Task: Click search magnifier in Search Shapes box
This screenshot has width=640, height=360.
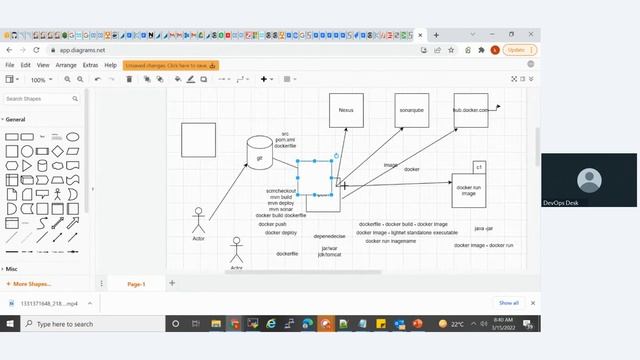Action: [75, 99]
